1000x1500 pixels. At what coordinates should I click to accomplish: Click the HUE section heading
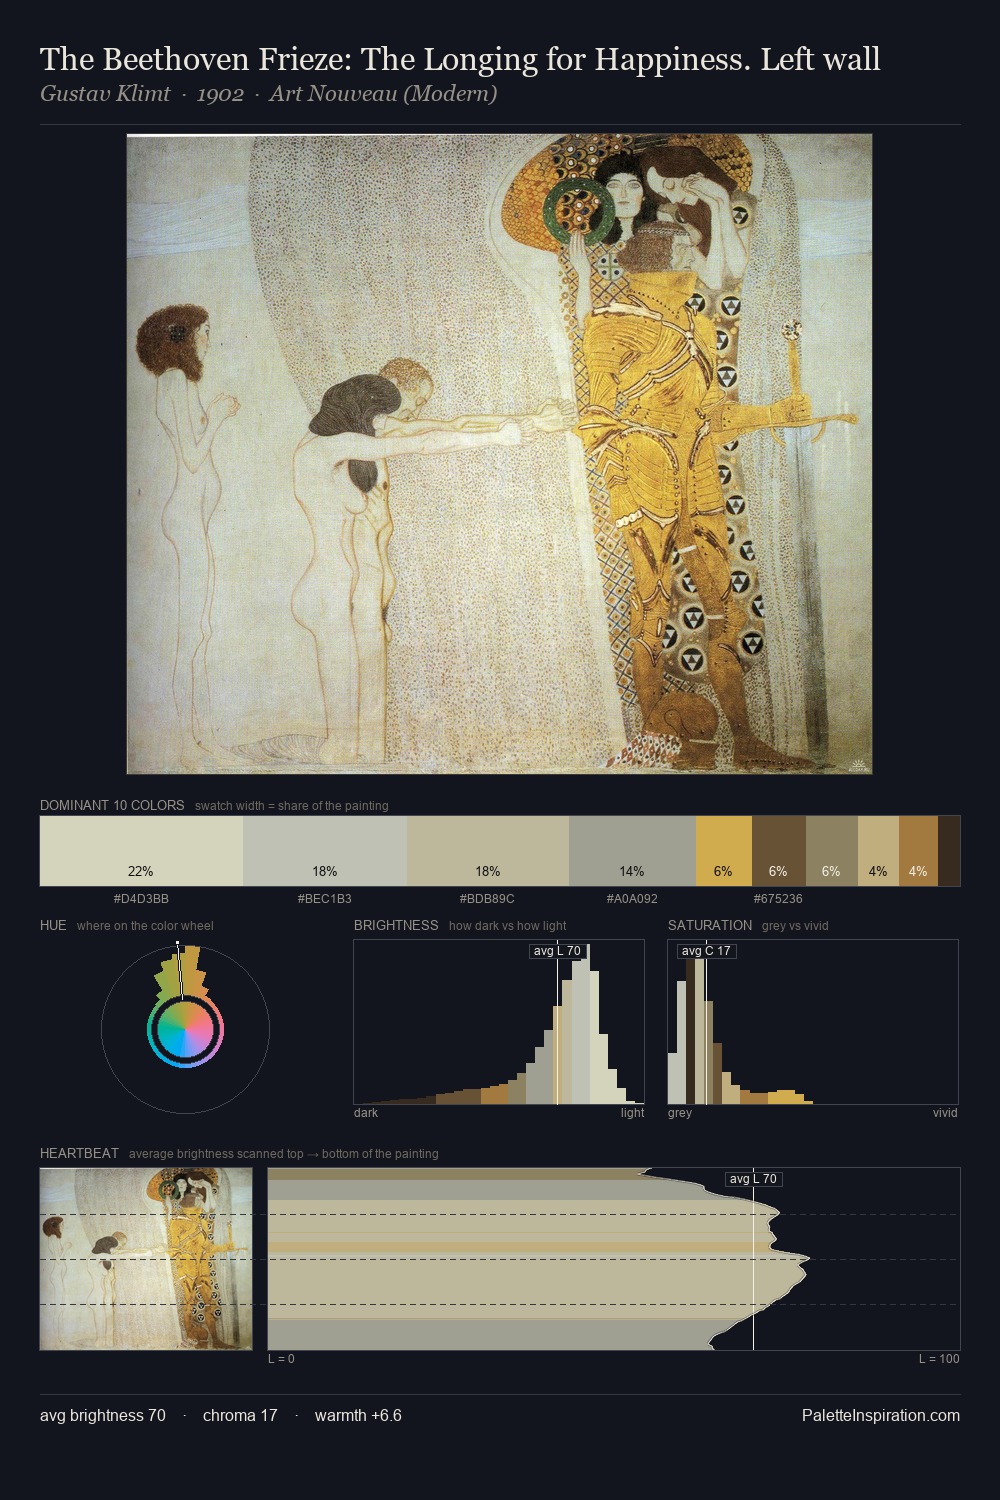(53, 925)
